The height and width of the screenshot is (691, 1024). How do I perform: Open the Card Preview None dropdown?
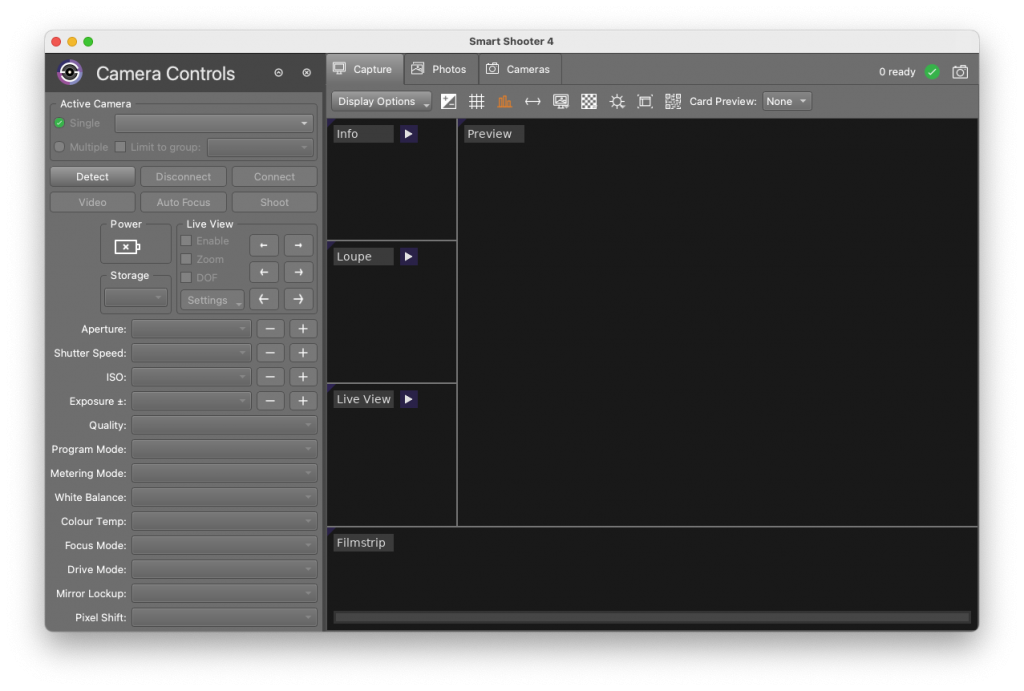787,101
